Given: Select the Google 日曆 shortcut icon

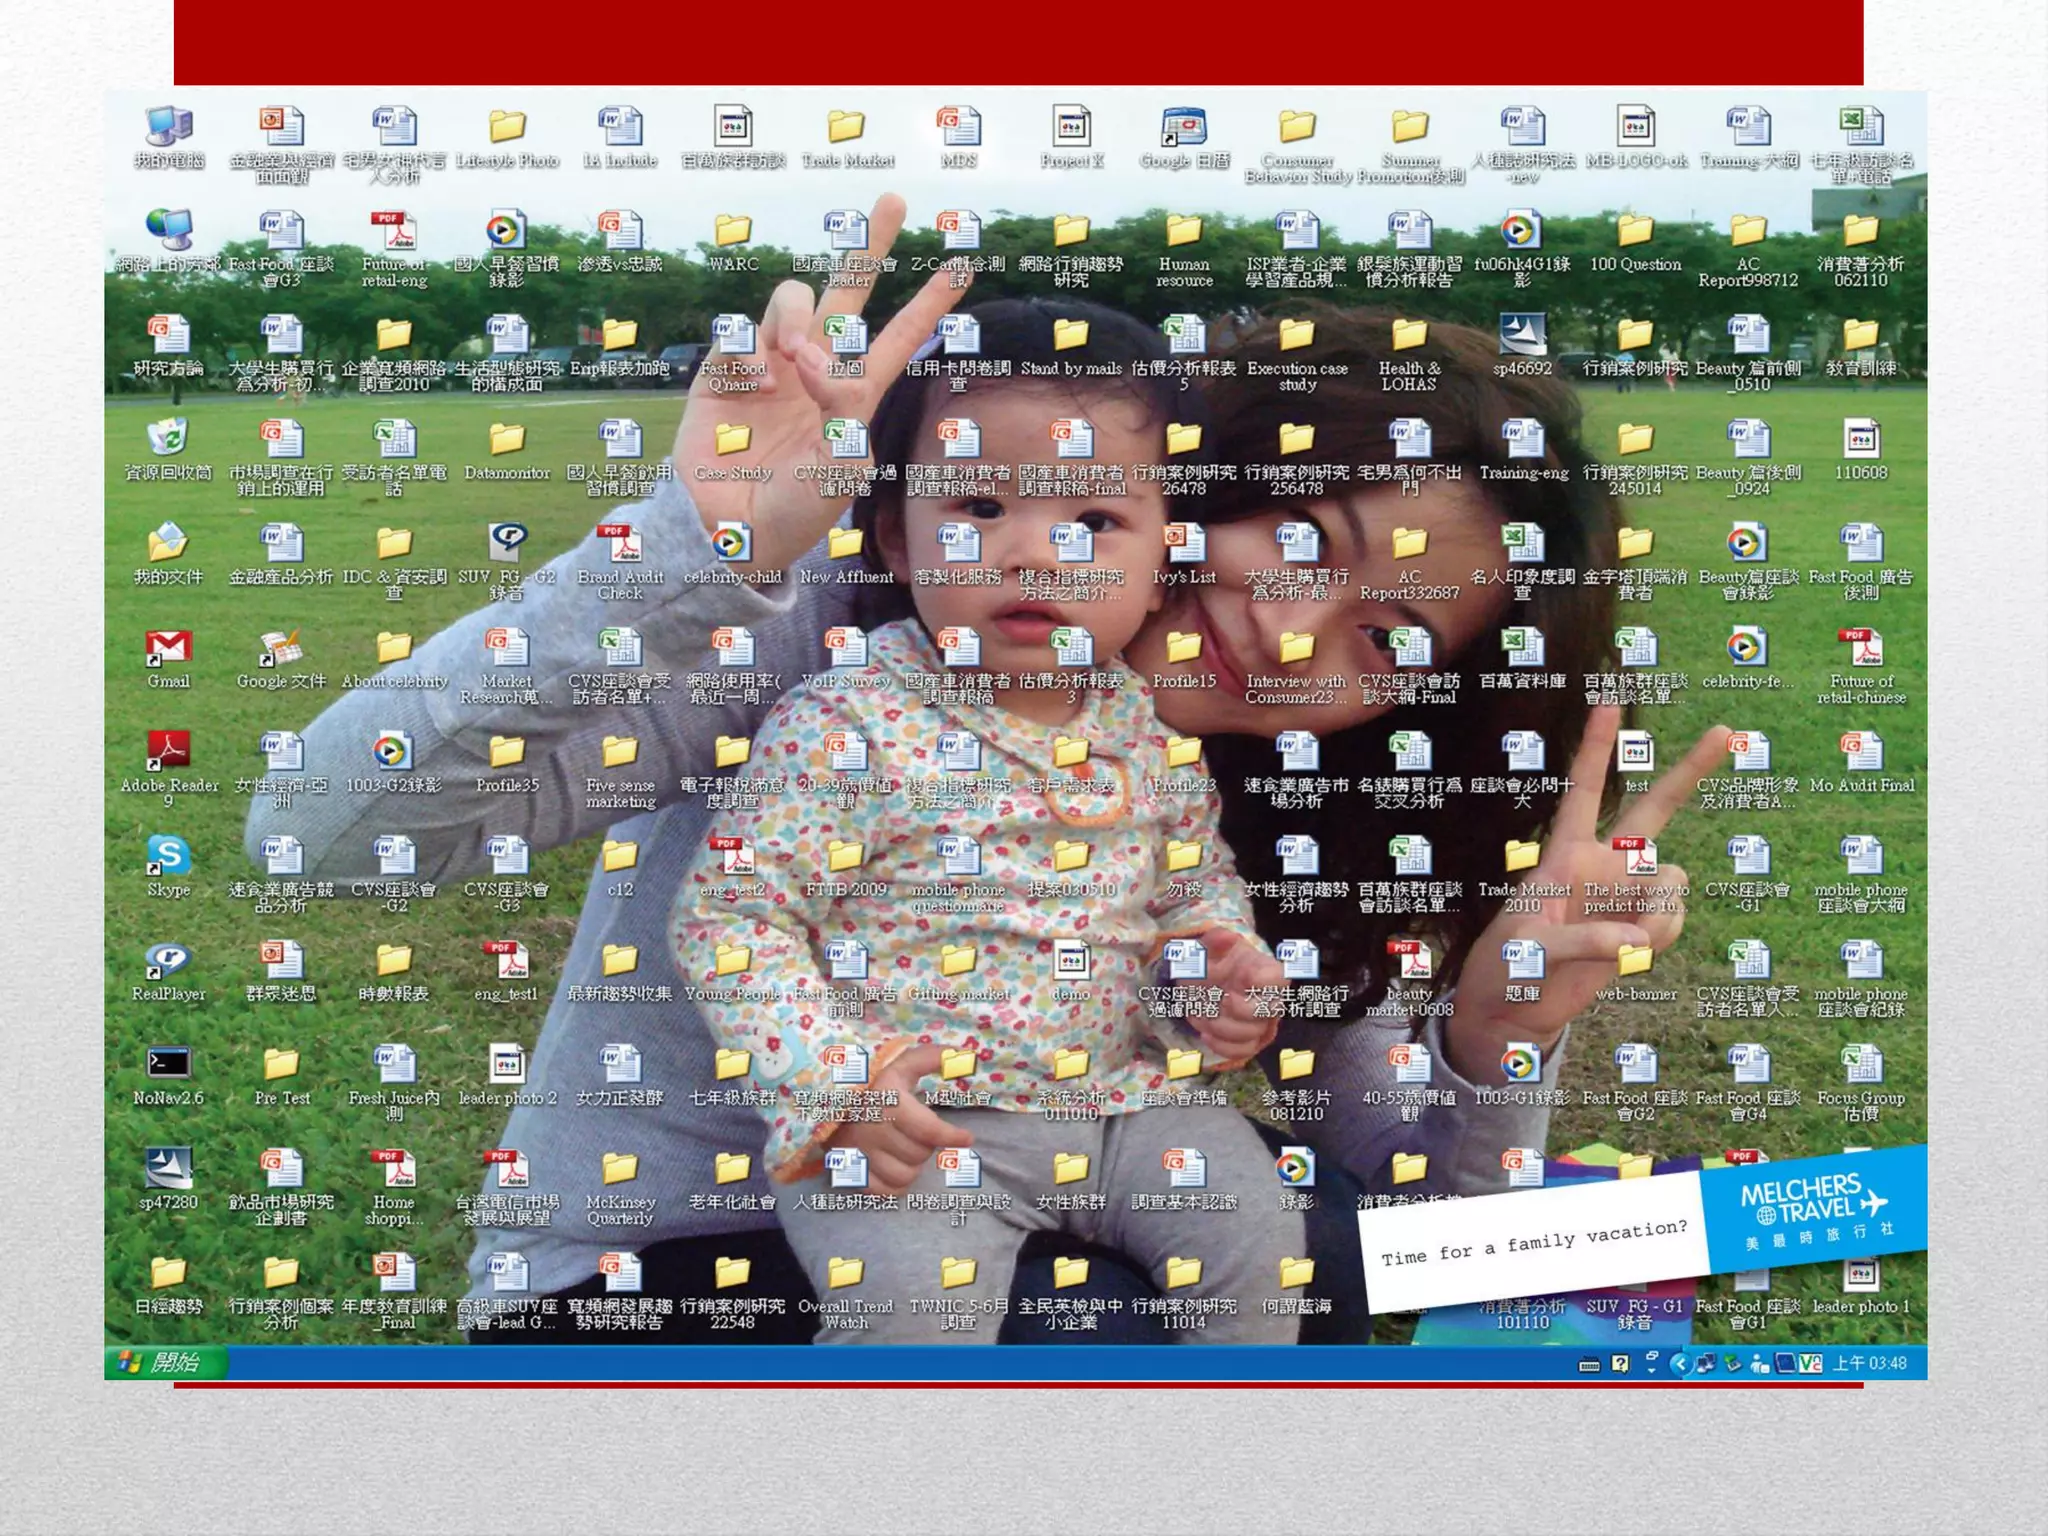Looking at the screenshot, I should pyautogui.click(x=1184, y=128).
